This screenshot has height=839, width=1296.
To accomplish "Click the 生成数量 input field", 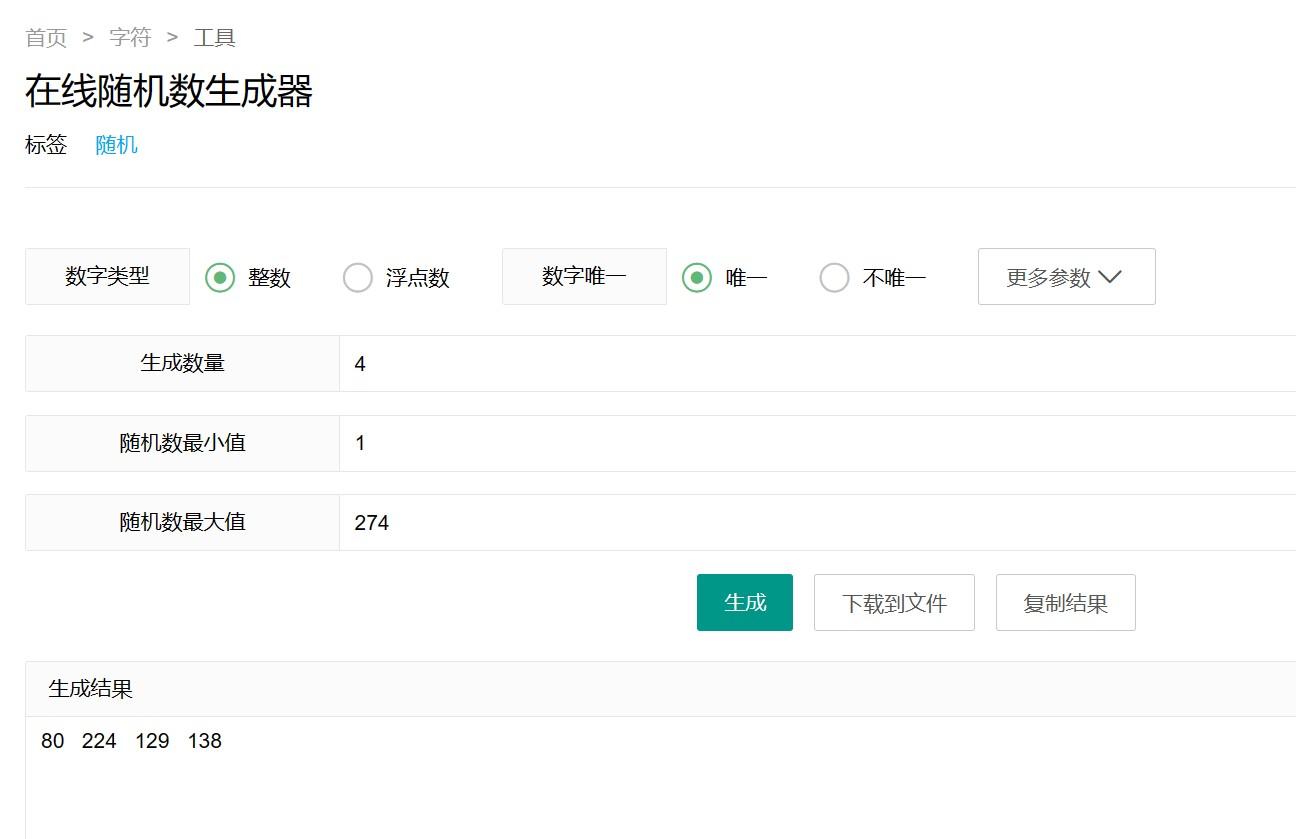I will [816, 364].
